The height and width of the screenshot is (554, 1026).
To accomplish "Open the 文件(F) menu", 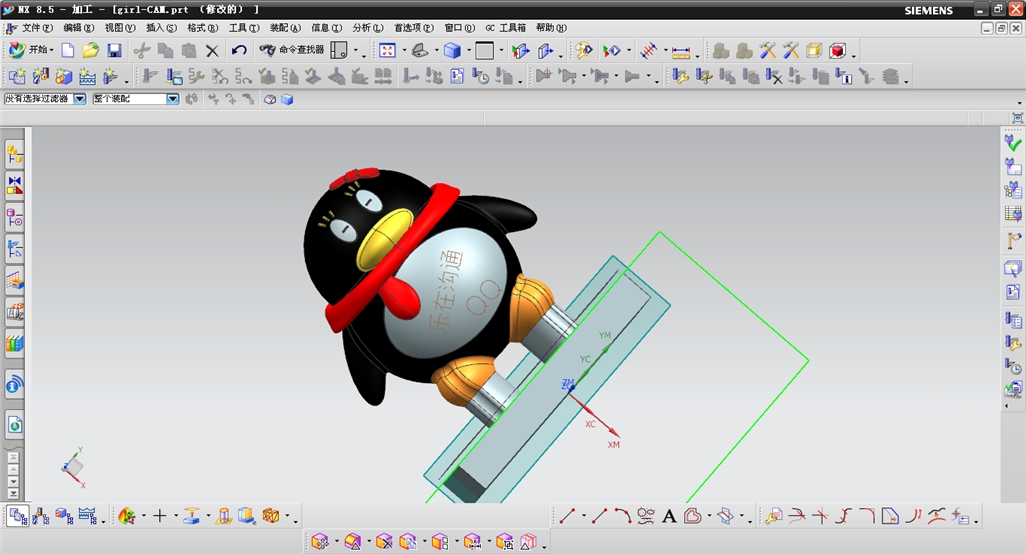I will pos(37,28).
